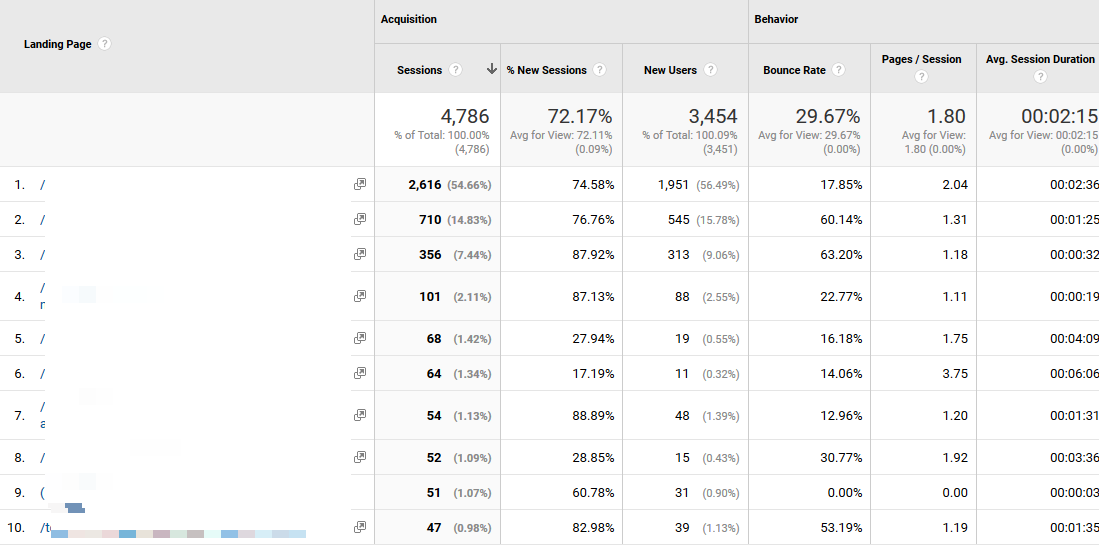
Task: Open row 1 landing page in new window
Action: coord(360,185)
